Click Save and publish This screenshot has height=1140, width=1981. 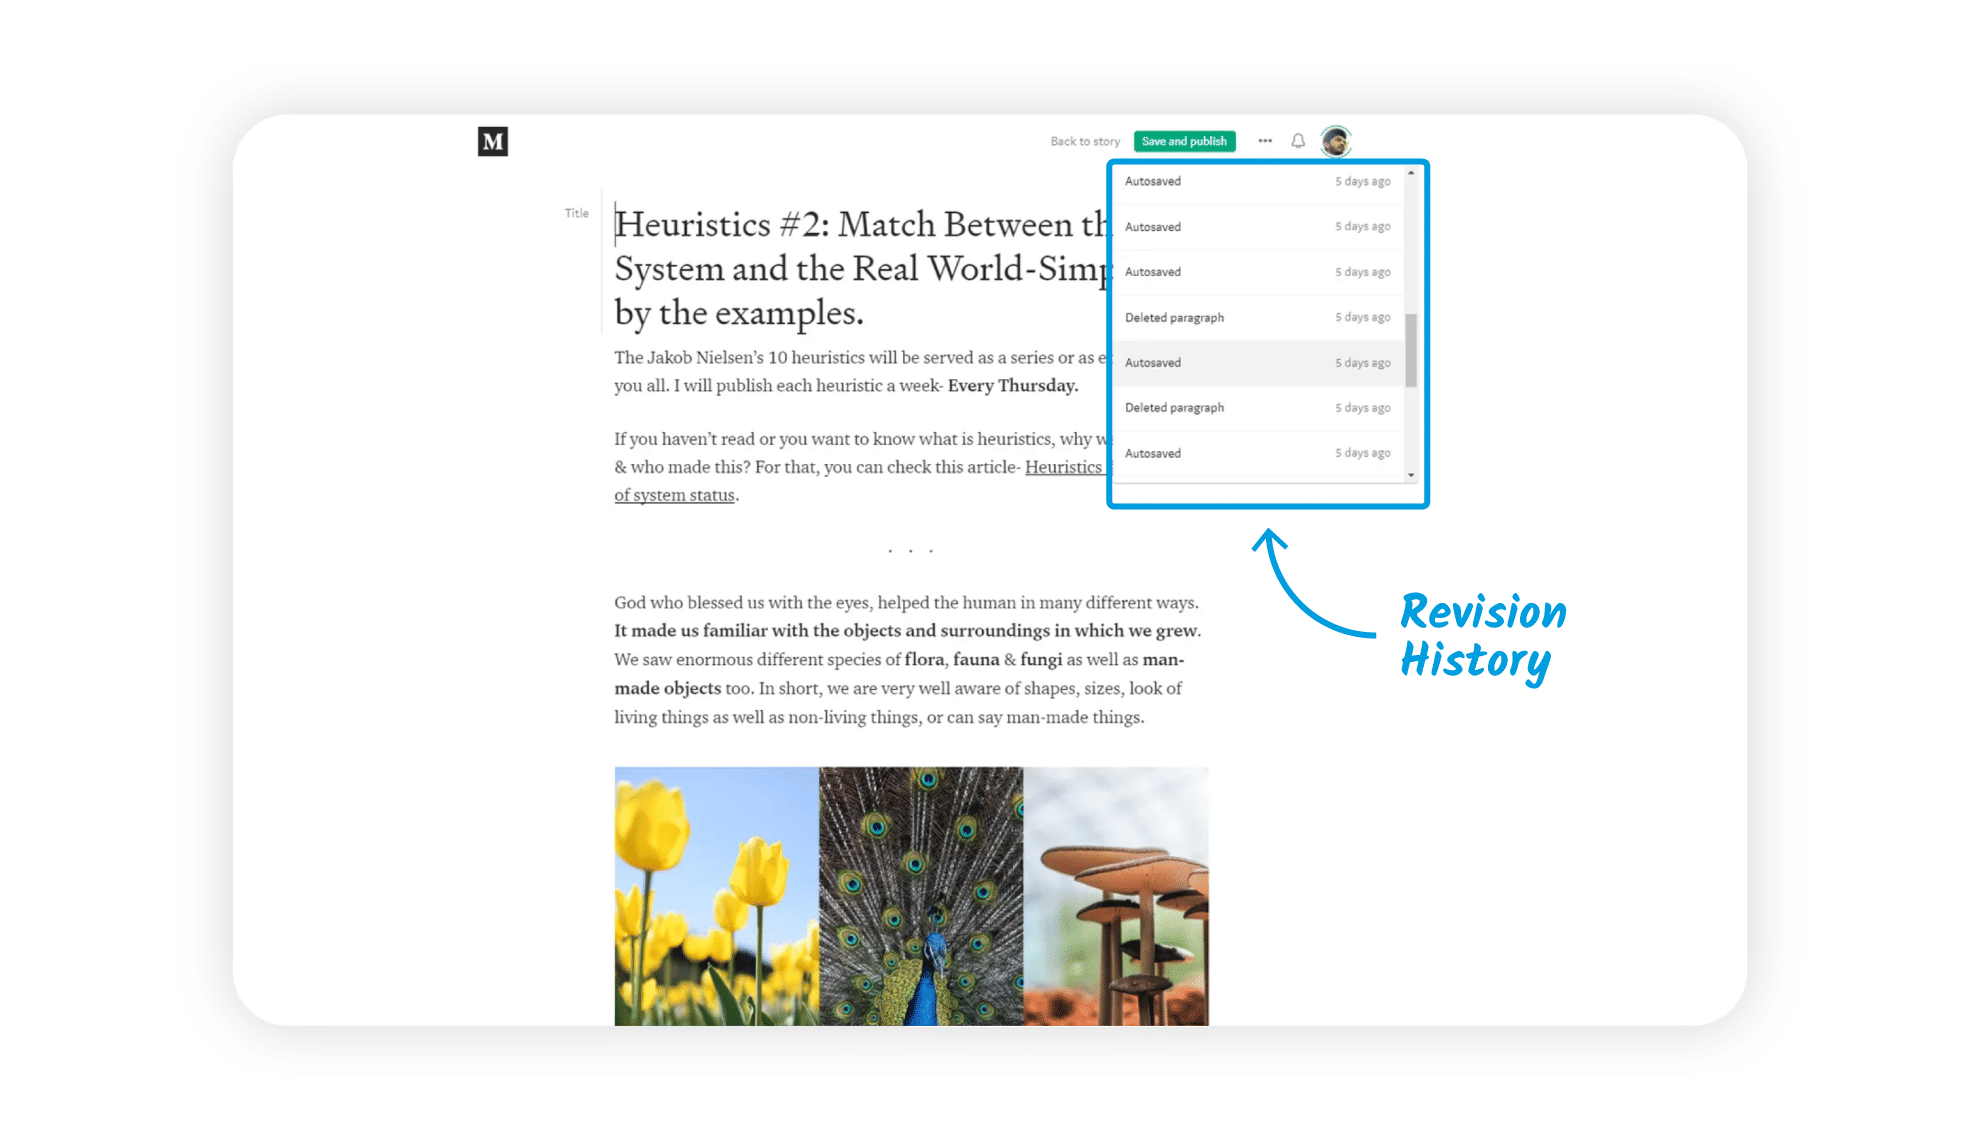1184,141
